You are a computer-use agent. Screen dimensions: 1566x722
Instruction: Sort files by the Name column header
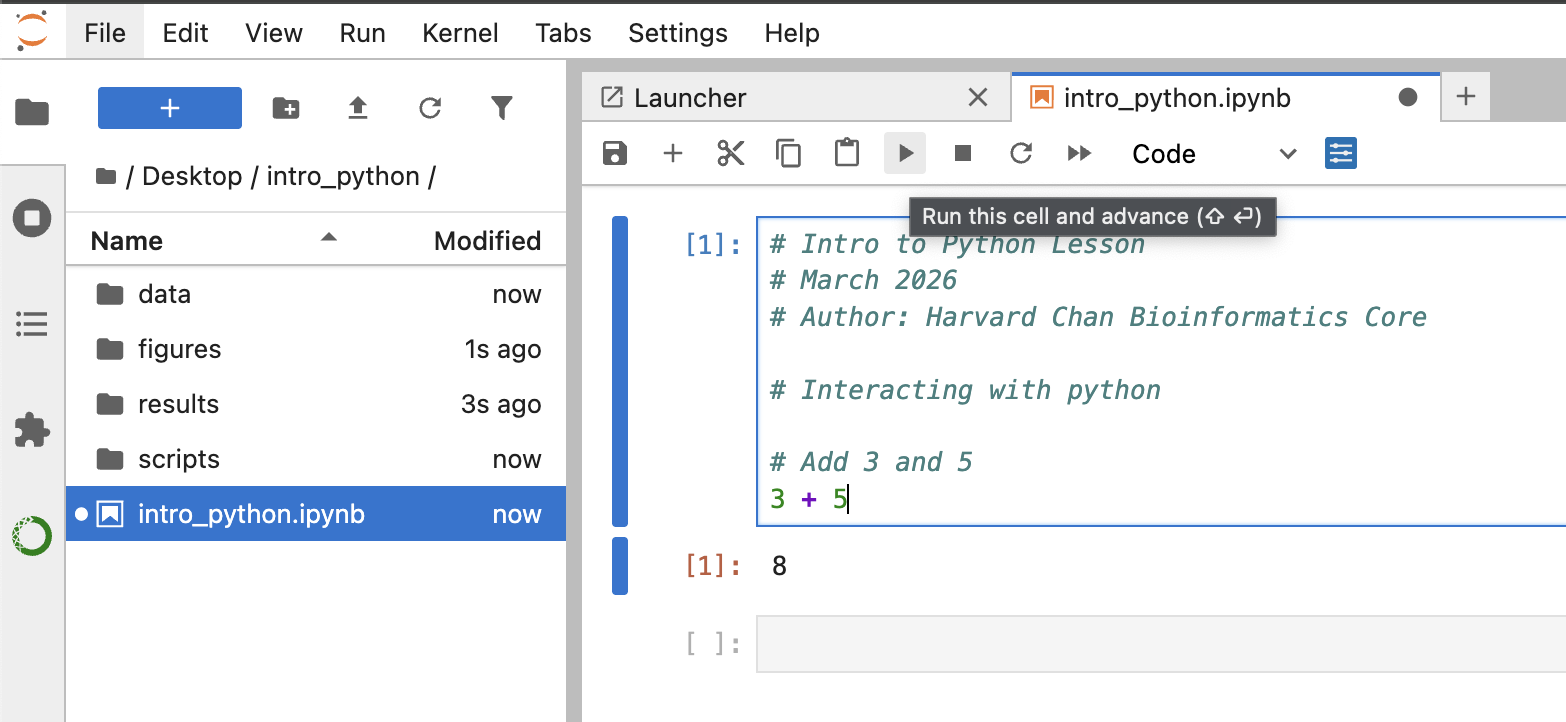(127, 241)
